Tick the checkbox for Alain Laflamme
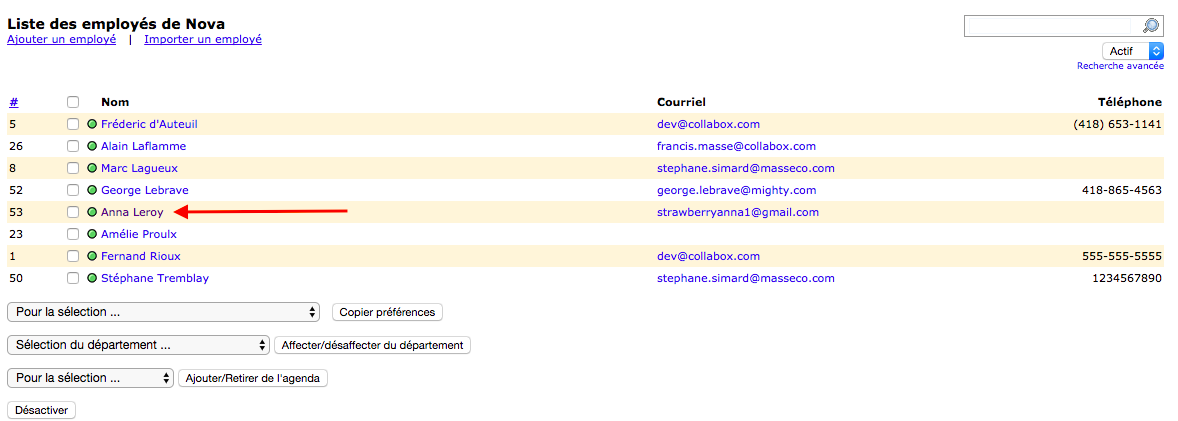Viewport: 1178px width, 421px height. (x=73, y=146)
